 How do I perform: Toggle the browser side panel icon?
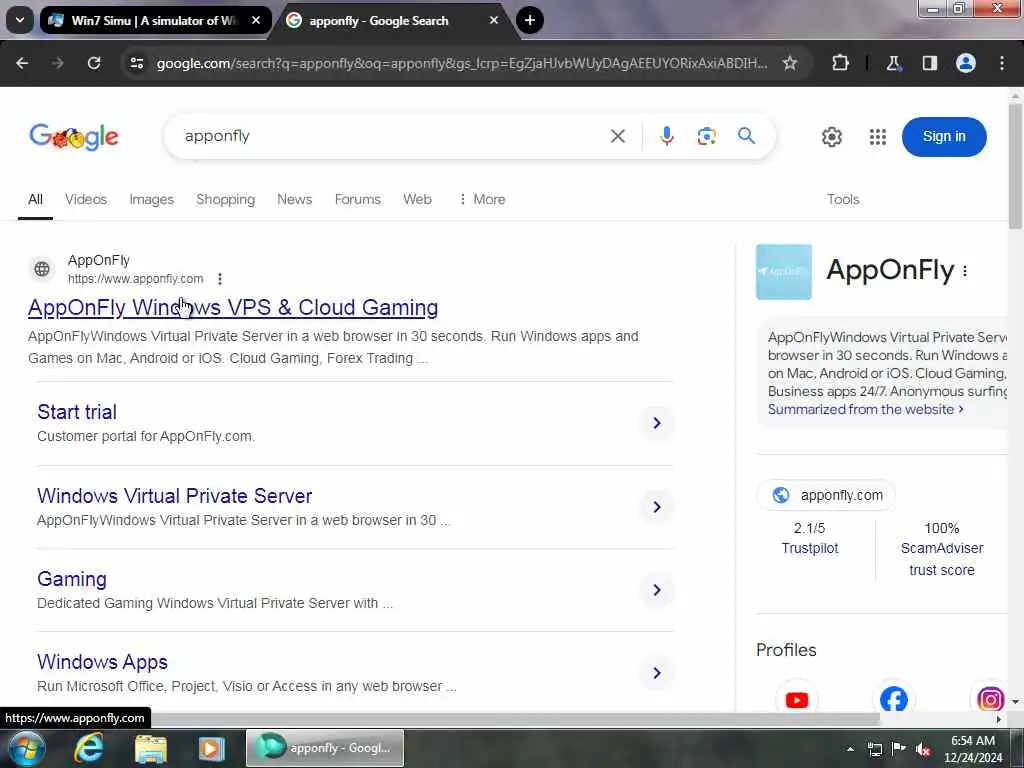pyautogui.click(x=929, y=63)
